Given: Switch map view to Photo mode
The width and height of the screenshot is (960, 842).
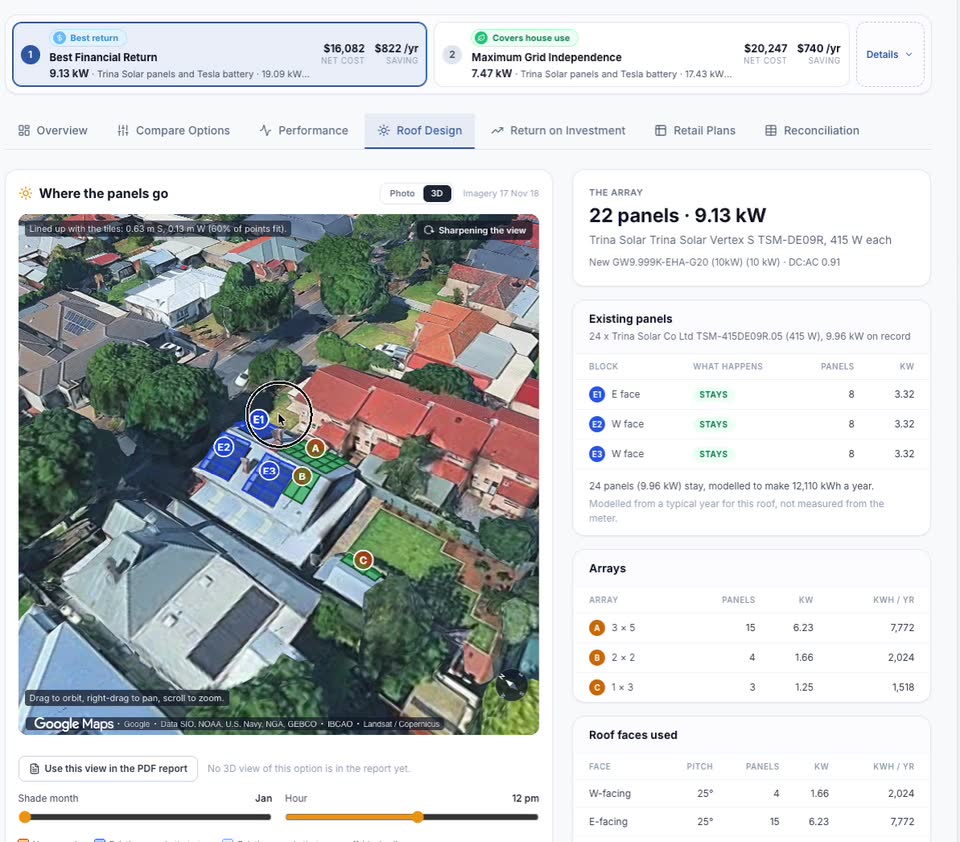Looking at the screenshot, I should pos(402,194).
